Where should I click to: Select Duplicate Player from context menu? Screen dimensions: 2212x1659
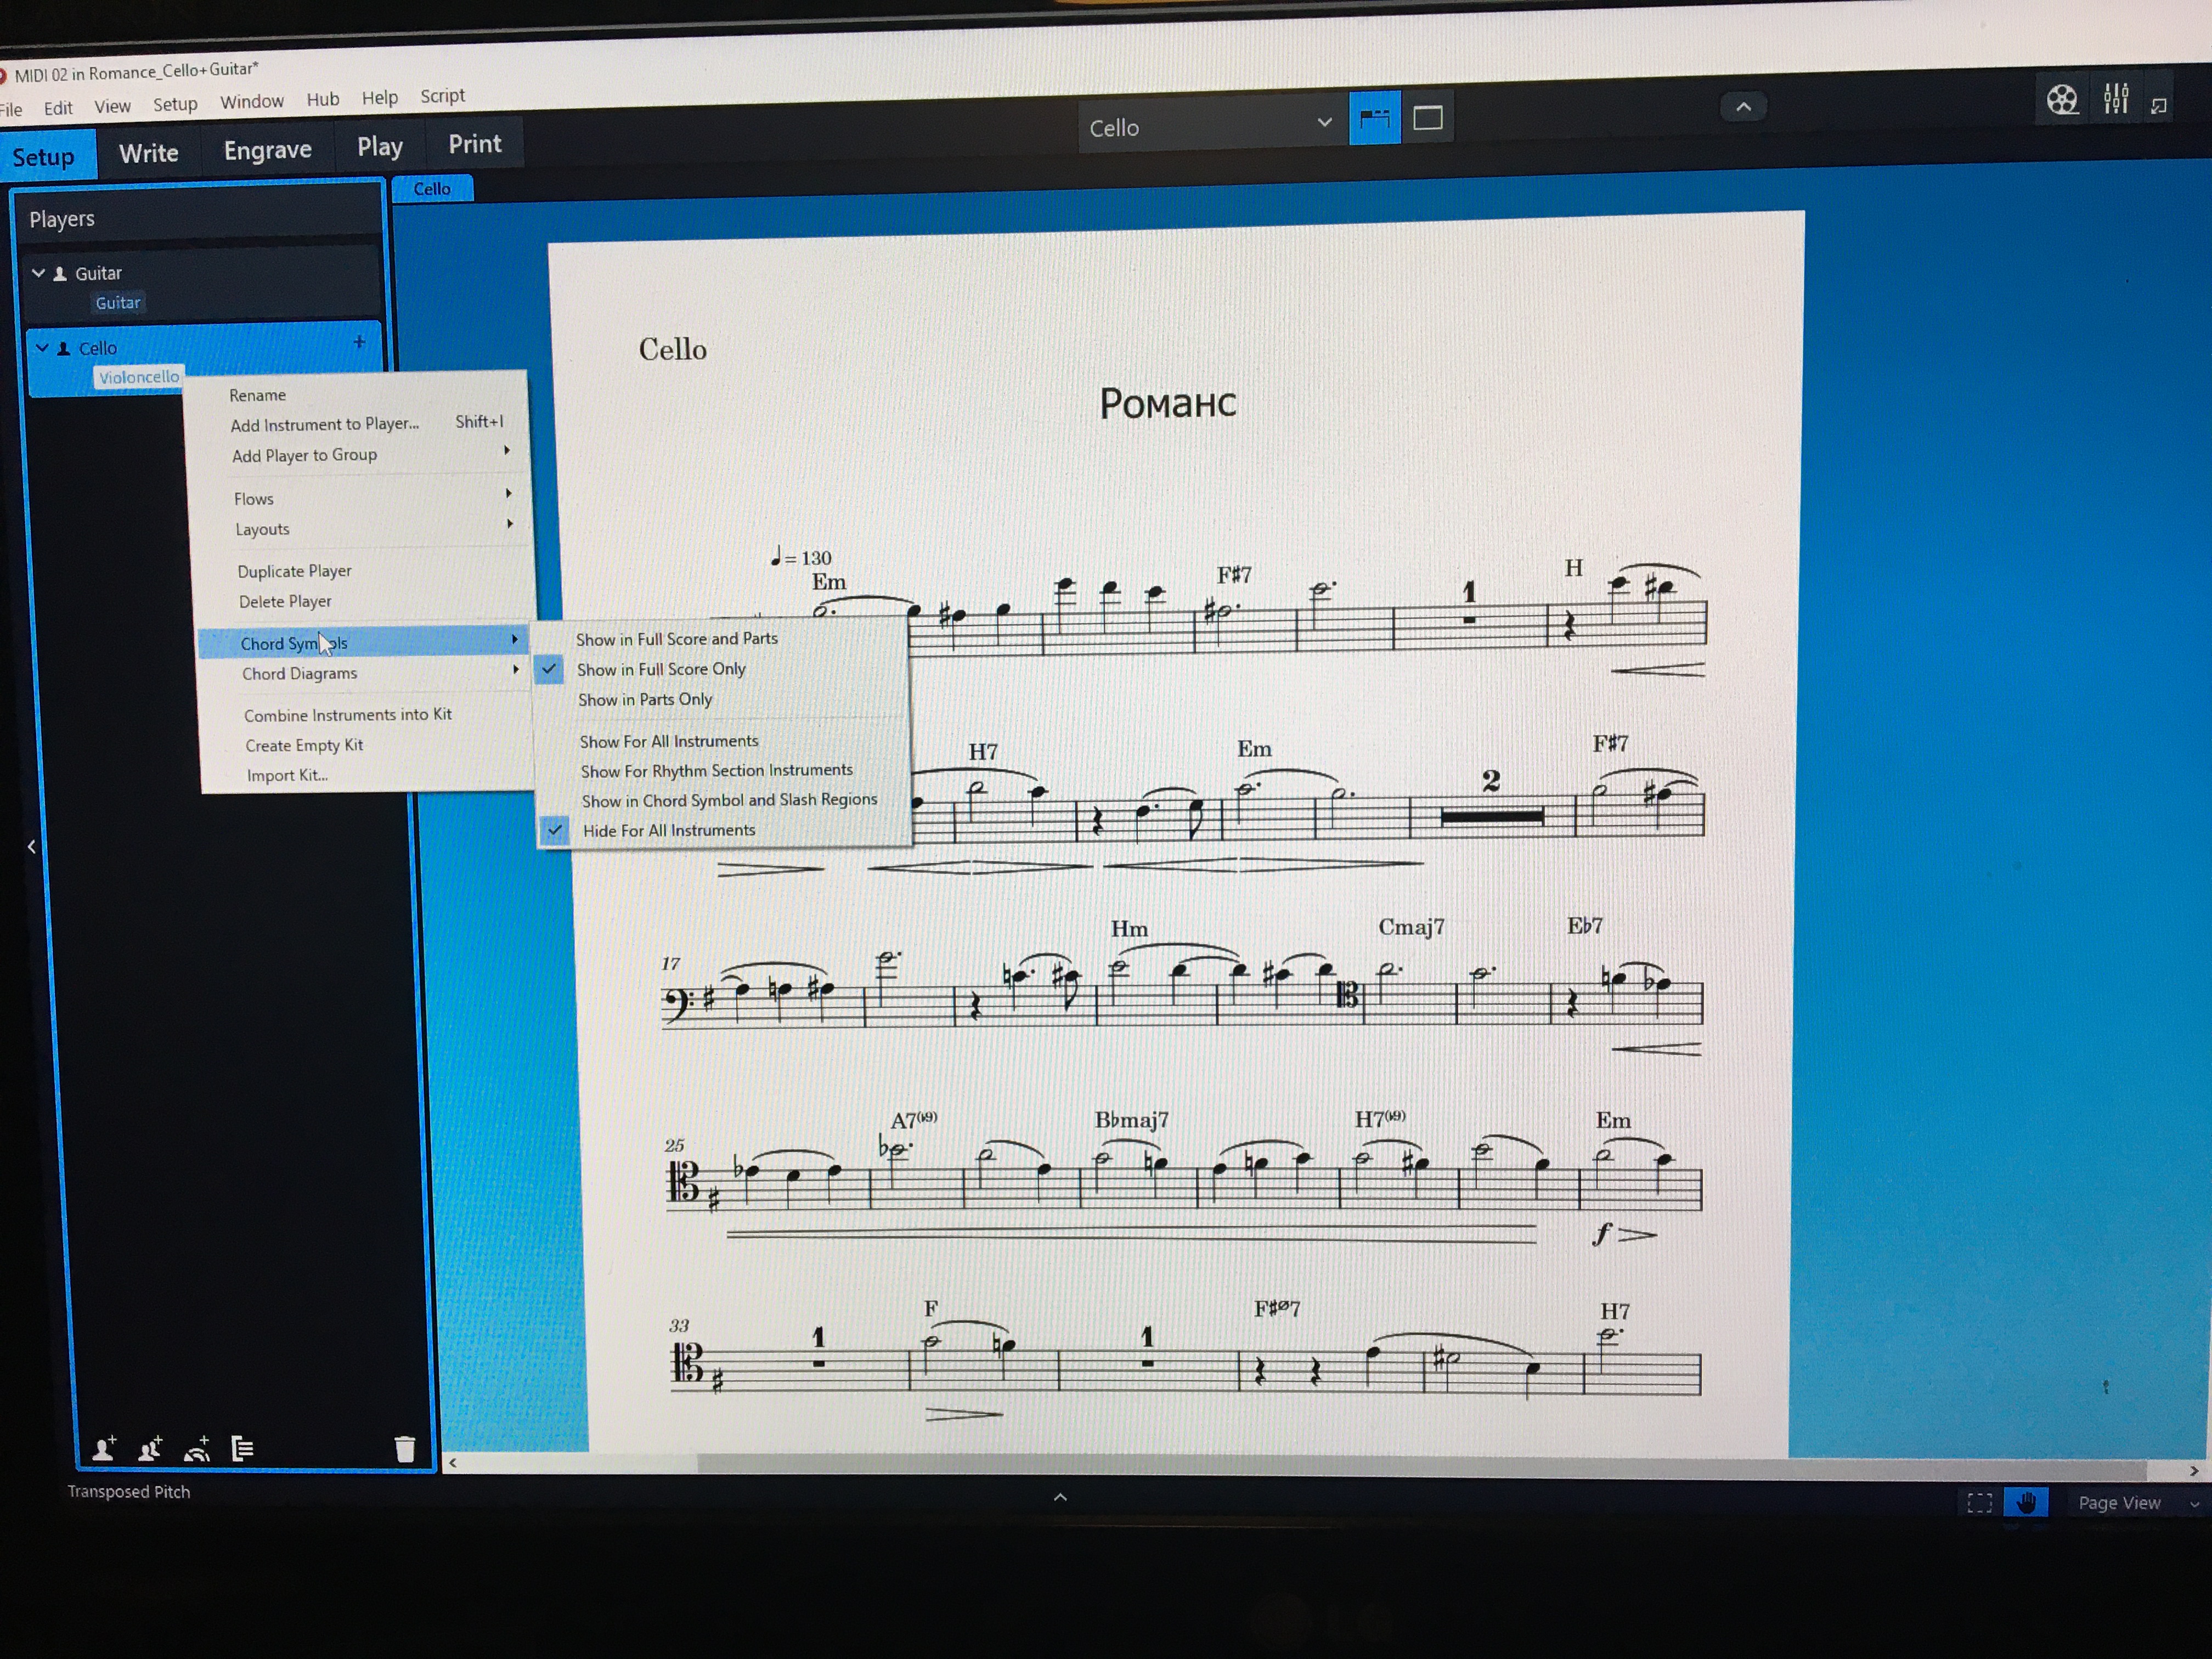[294, 571]
